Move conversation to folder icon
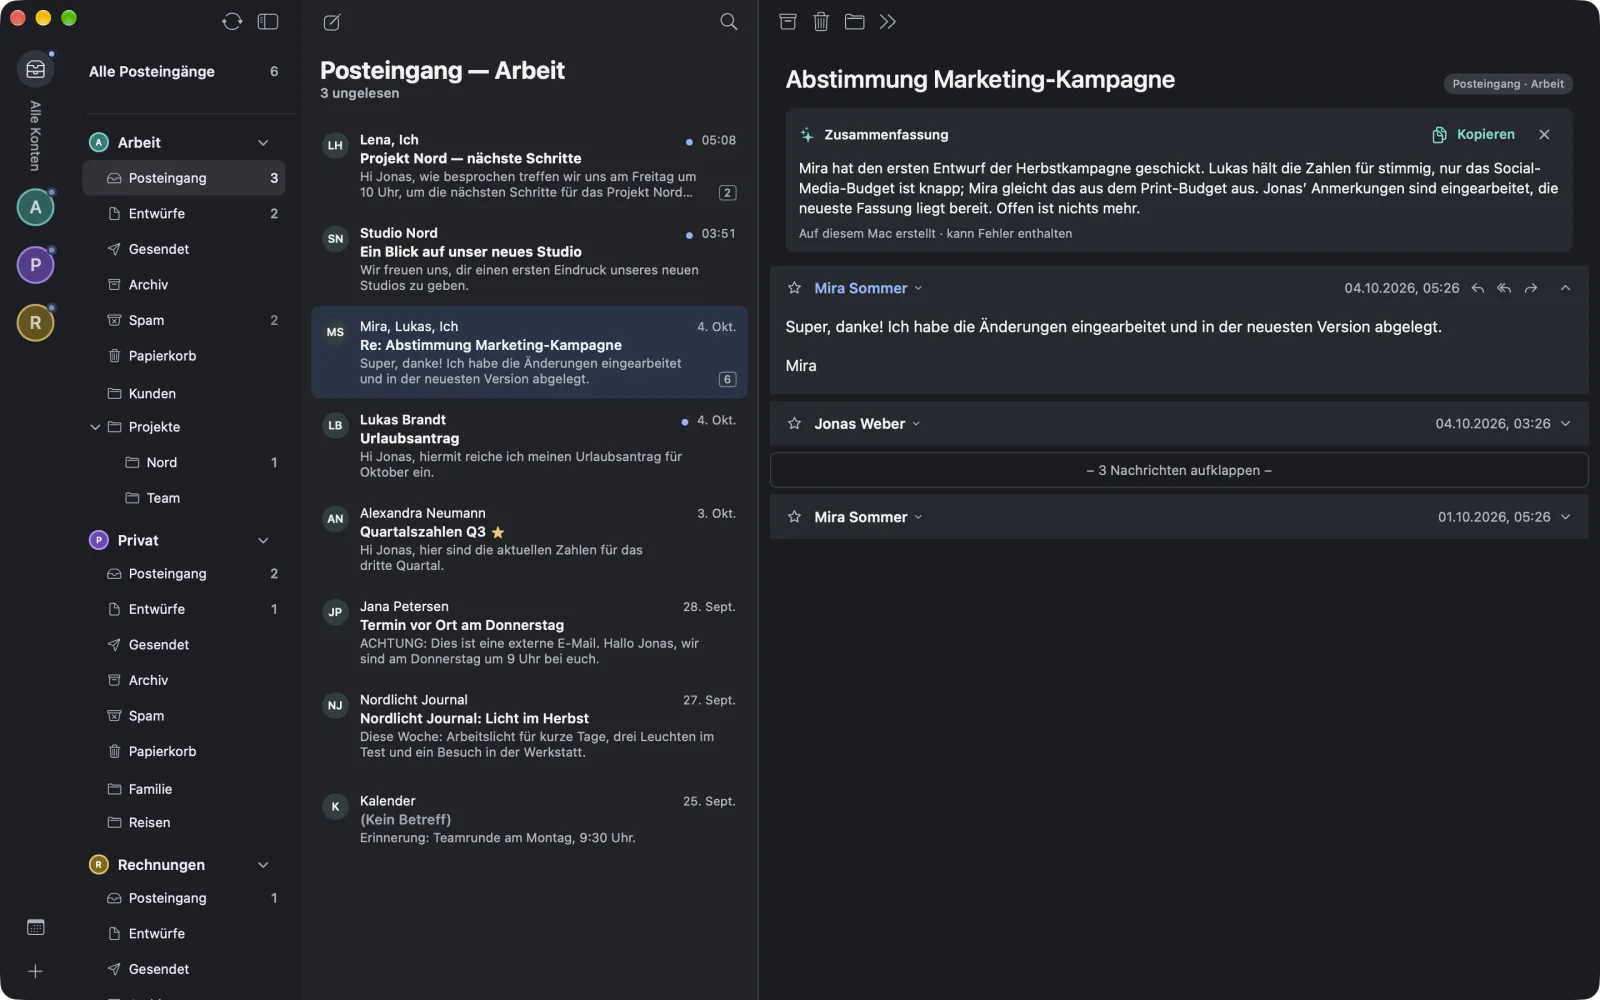Viewport: 1600px width, 1000px height. [854, 21]
